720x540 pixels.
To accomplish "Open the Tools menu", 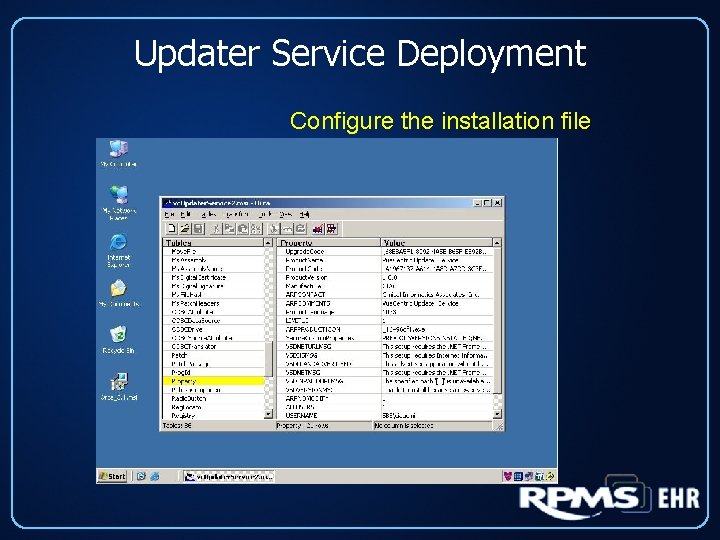I will coord(265,214).
